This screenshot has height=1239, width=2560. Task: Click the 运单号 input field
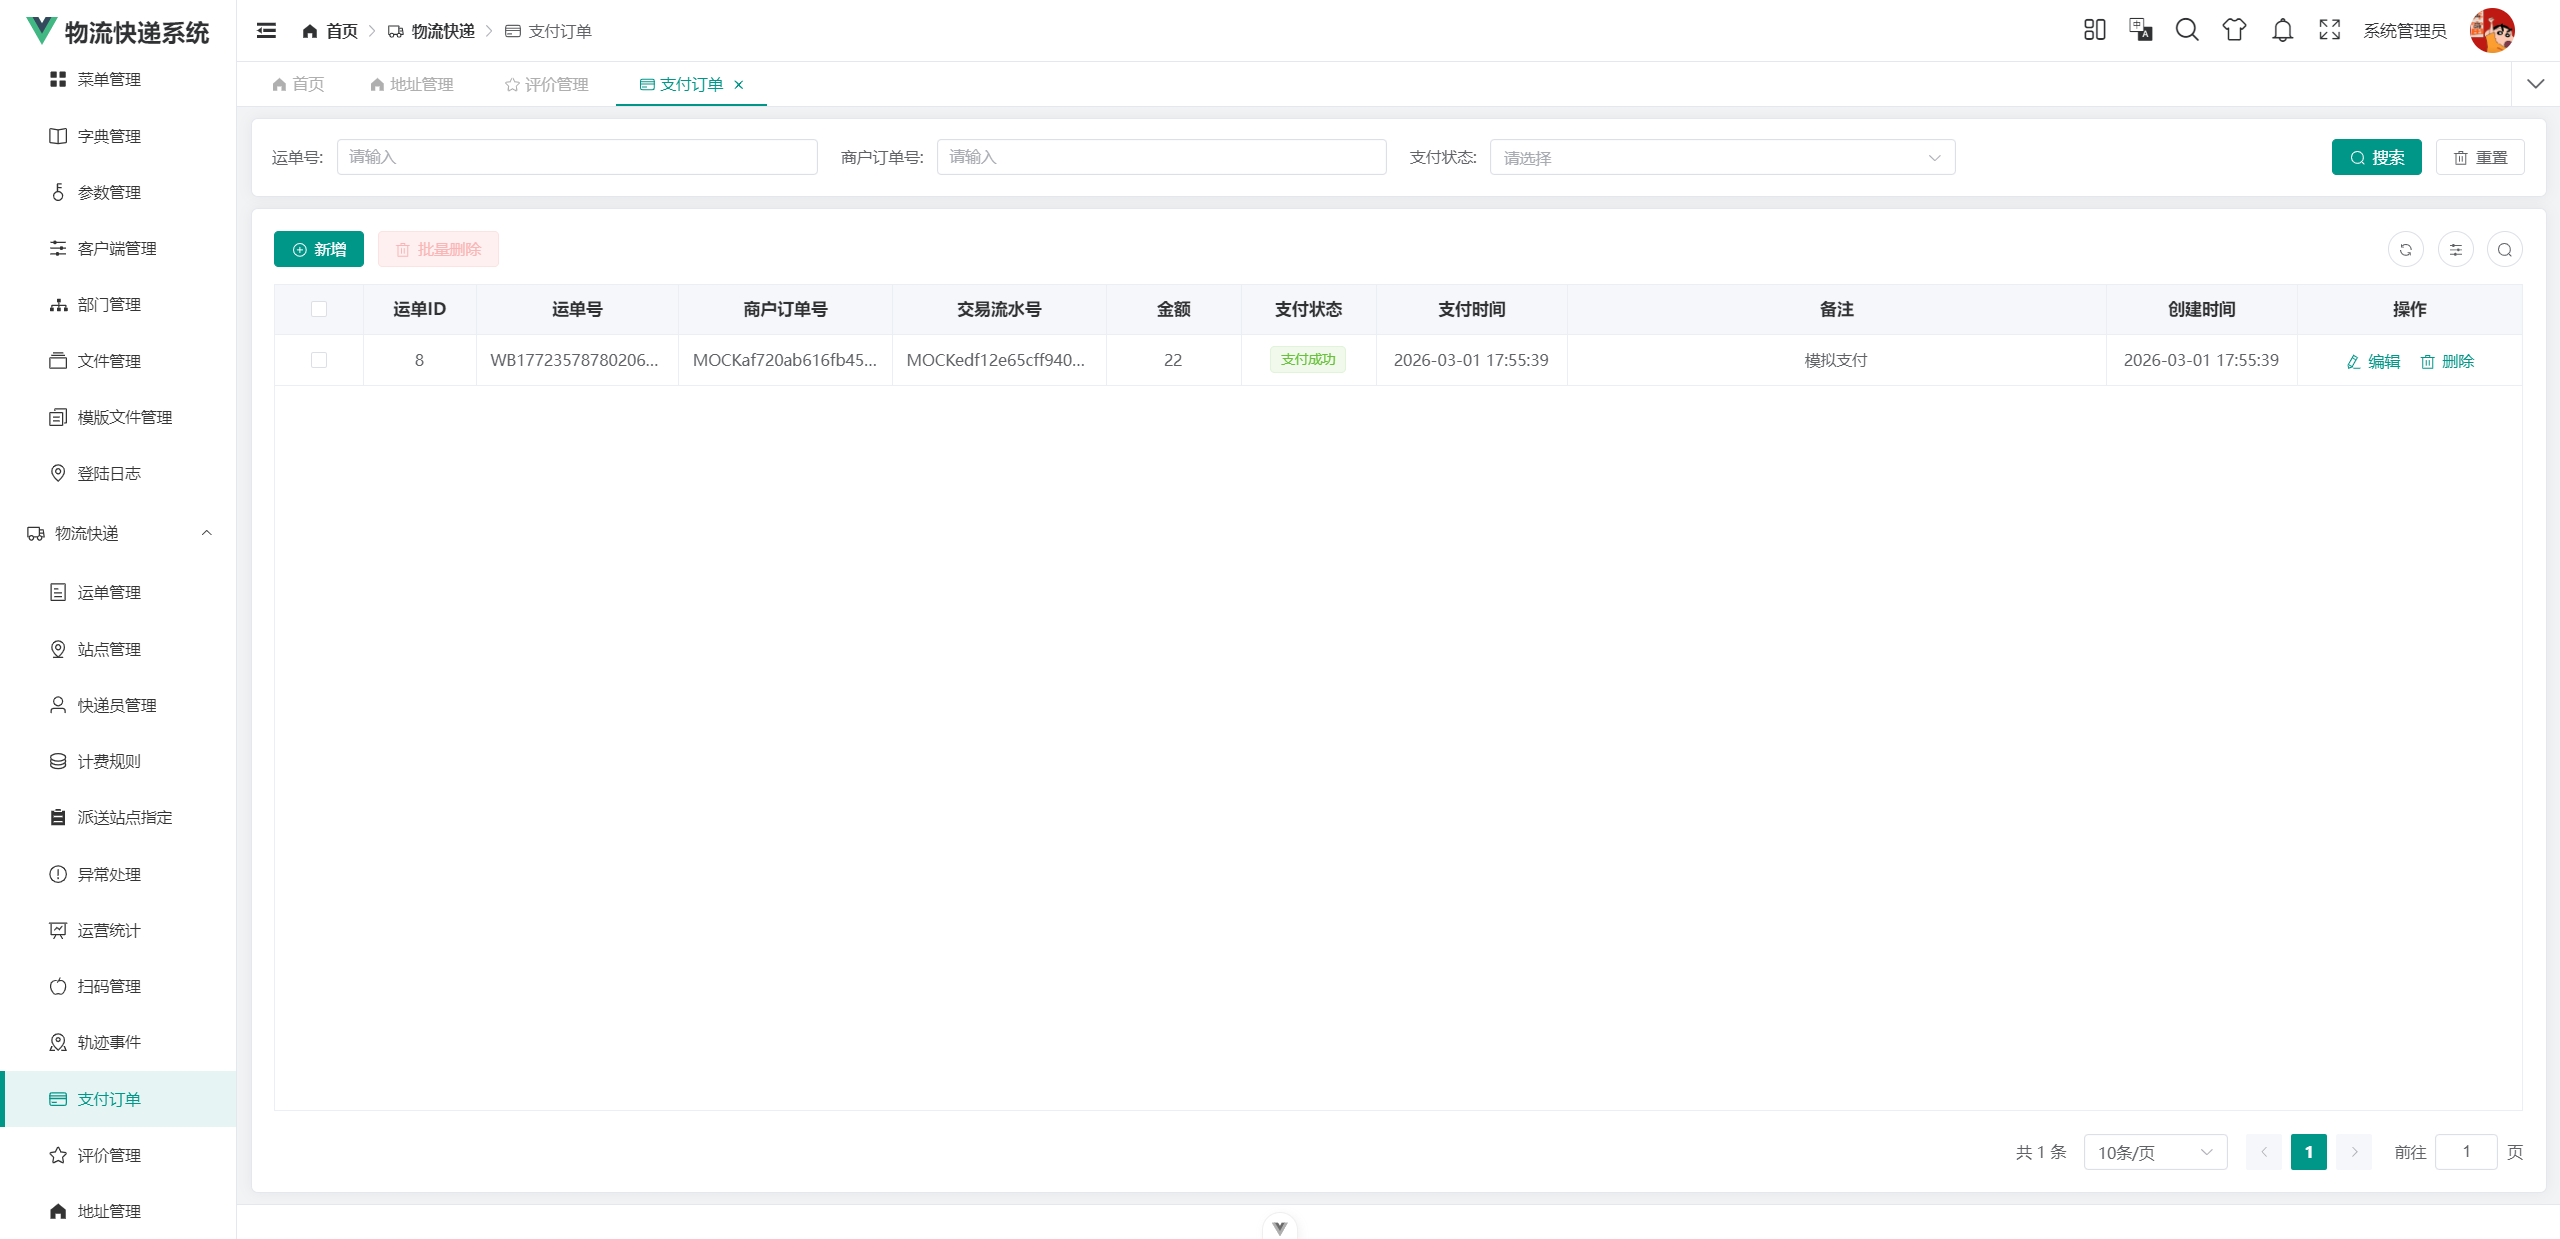pyautogui.click(x=577, y=158)
